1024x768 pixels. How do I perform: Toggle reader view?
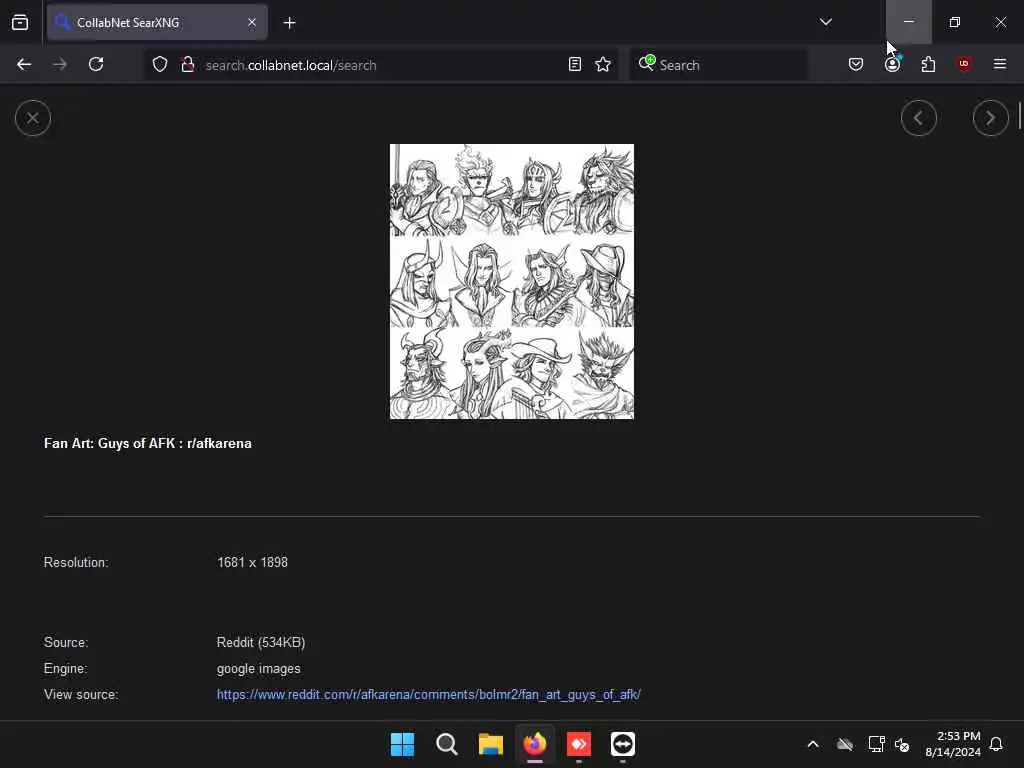click(575, 64)
